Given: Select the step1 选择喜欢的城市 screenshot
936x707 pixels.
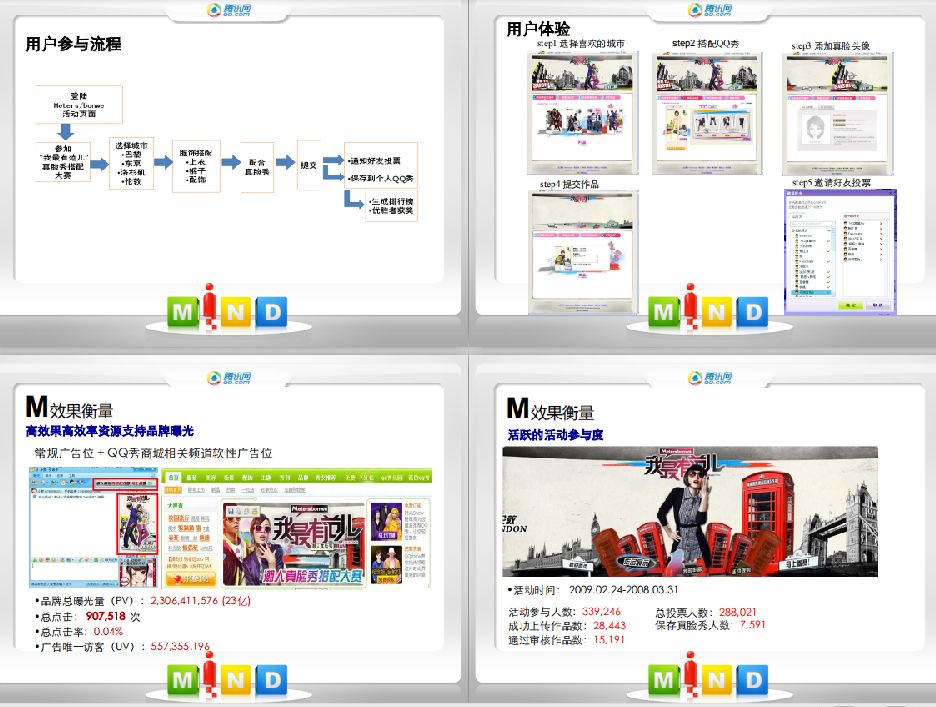Looking at the screenshot, I should point(583,112).
